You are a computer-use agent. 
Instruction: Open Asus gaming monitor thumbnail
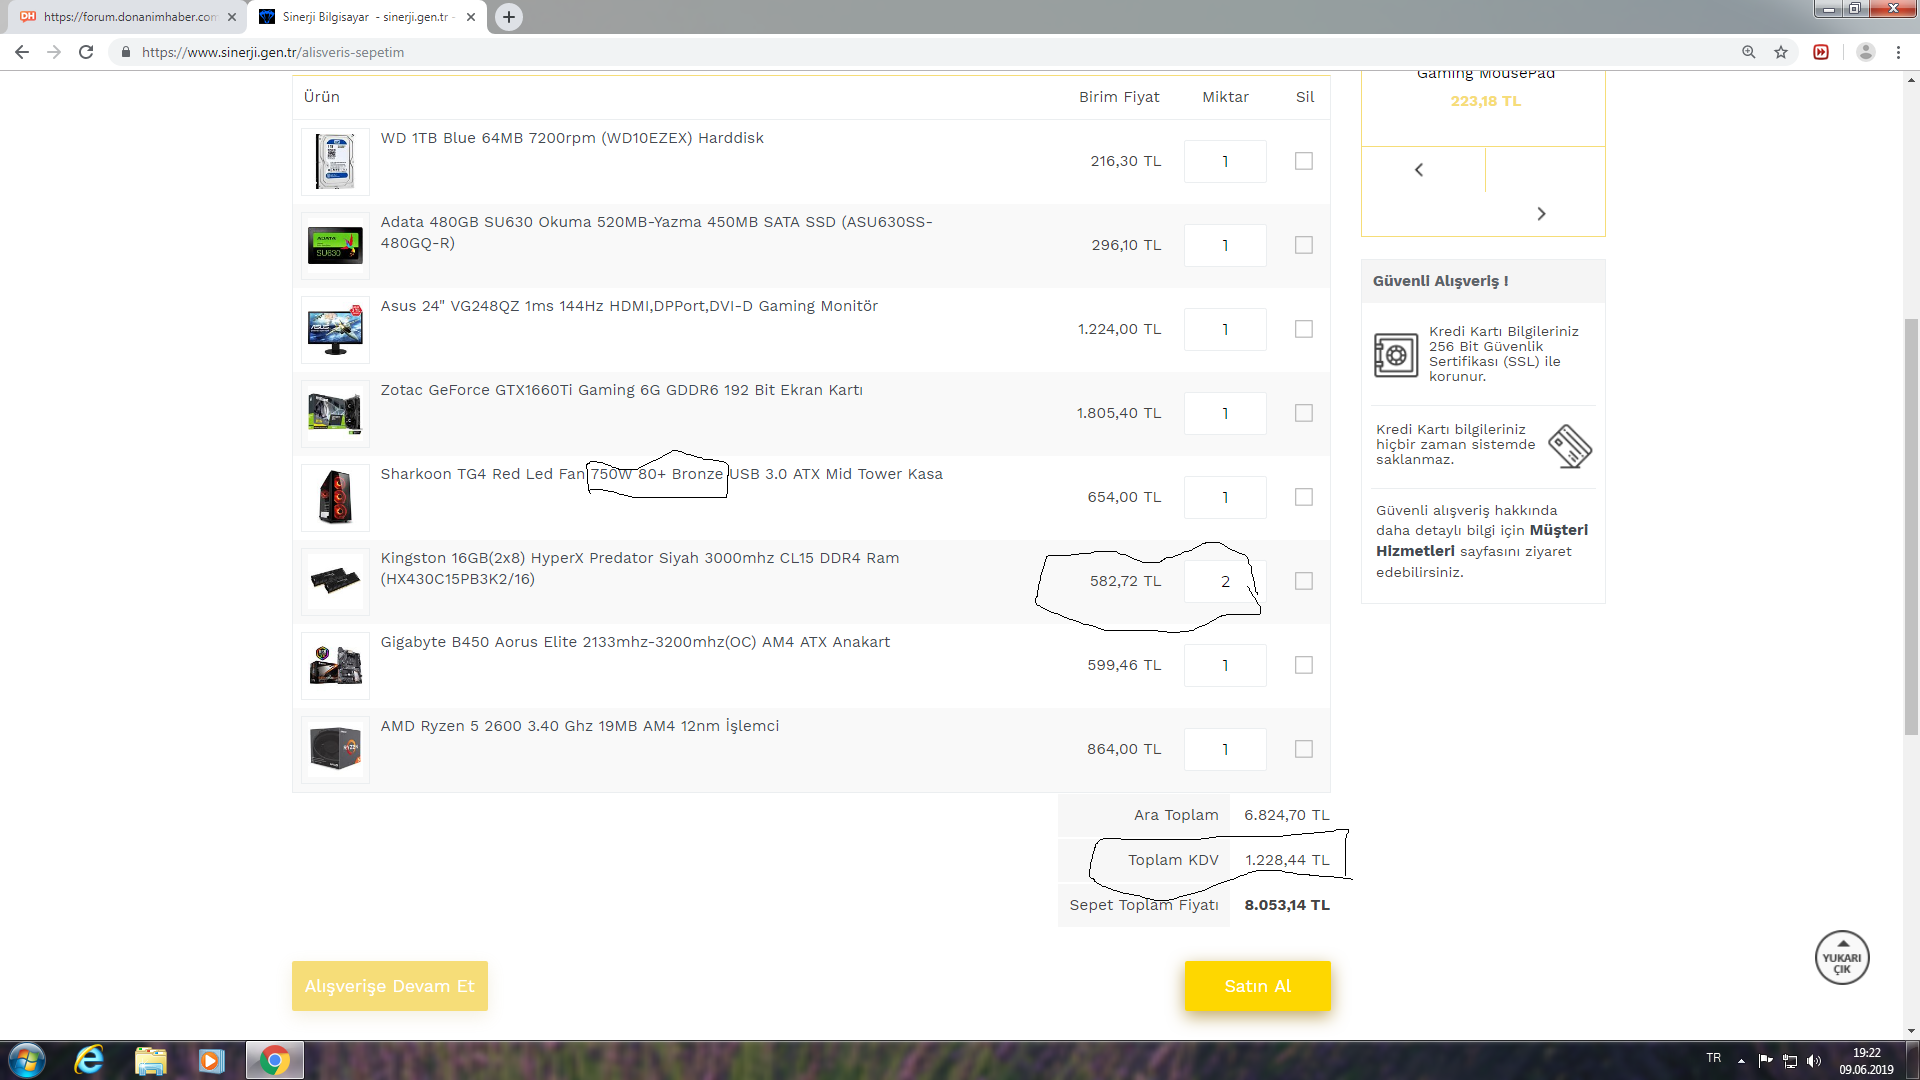(335, 329)
